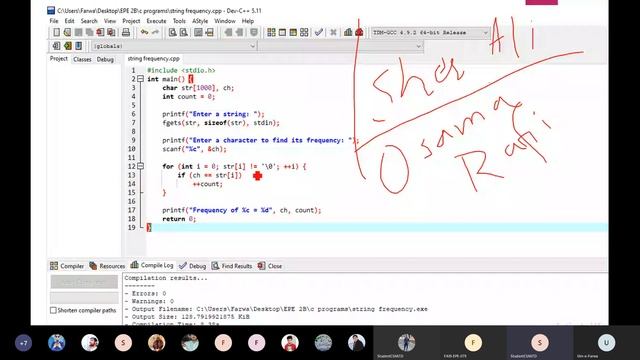Switch to the Compile Log bottom tab

152,265
